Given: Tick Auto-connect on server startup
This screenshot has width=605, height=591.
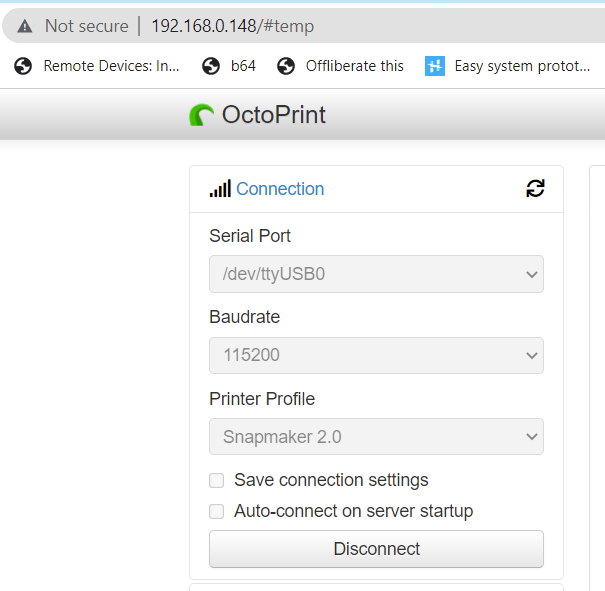Looking at the screenshot, I should coord(216,512).
